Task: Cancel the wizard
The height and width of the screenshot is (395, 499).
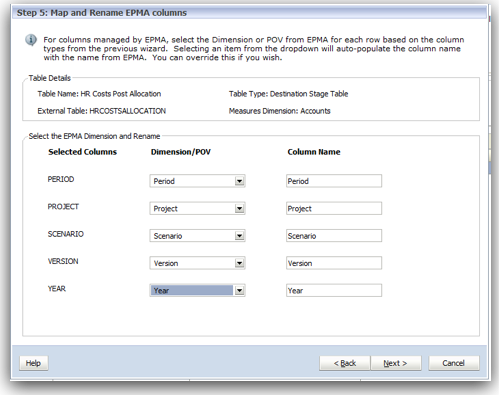Action: [454, 363]
